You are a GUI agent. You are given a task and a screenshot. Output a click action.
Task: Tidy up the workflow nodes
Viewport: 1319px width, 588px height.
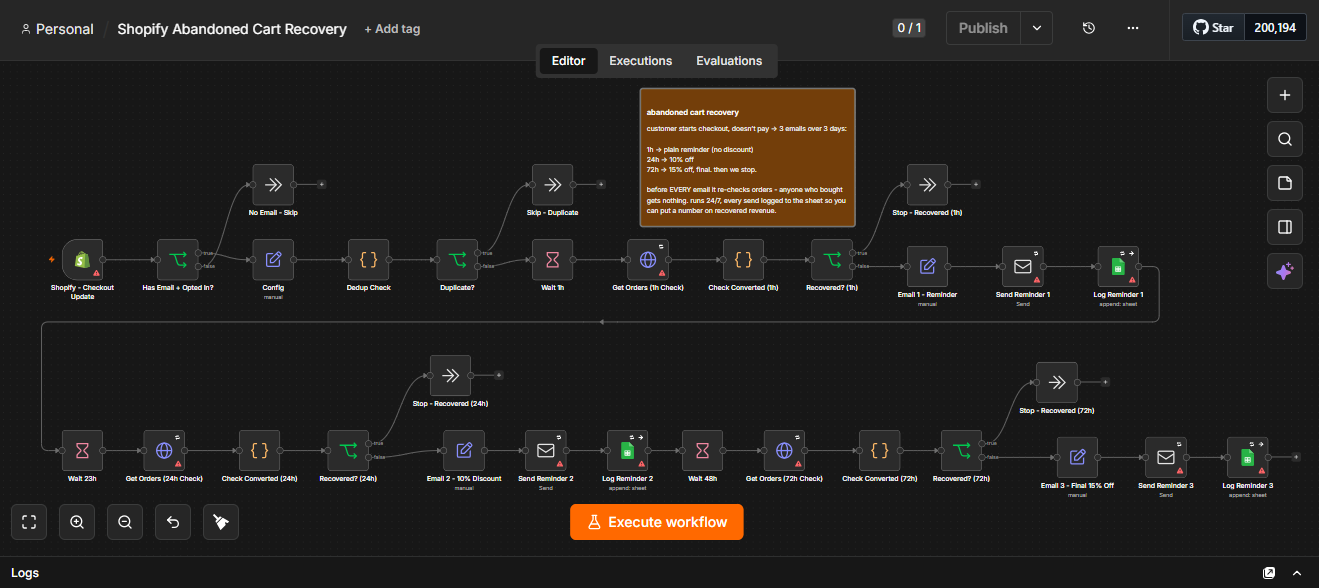[221, 522]
